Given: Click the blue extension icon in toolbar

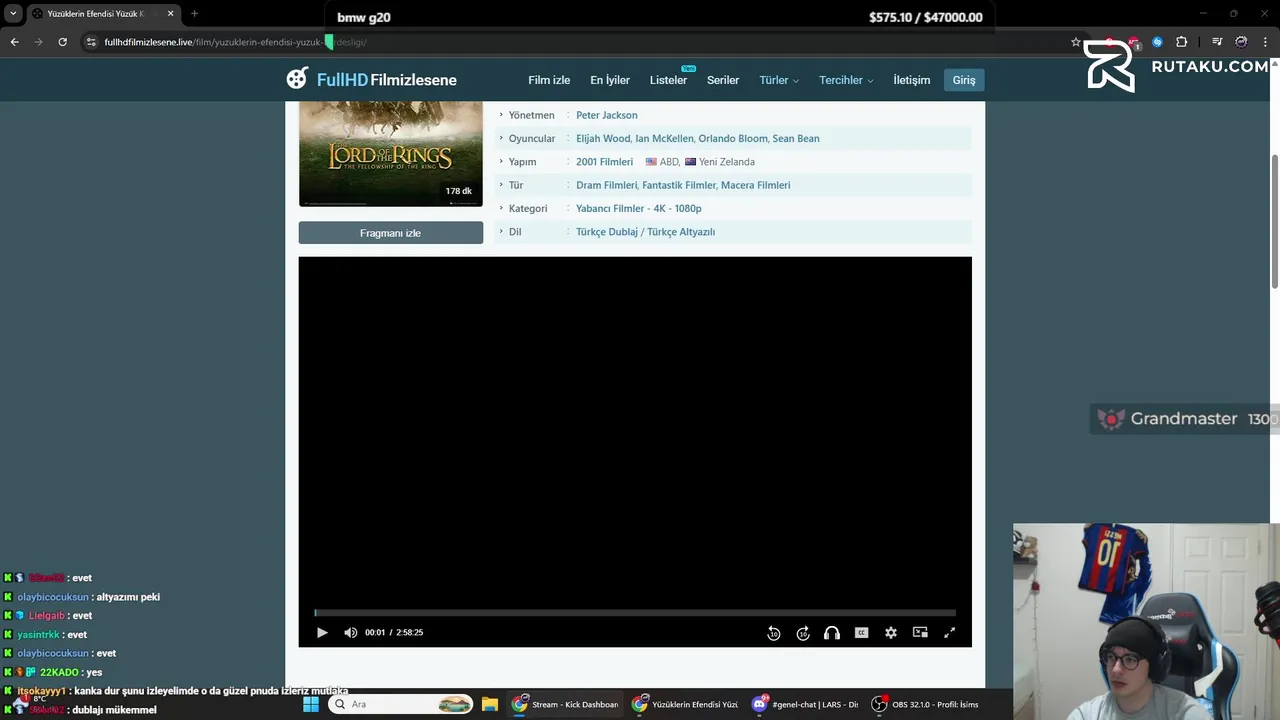Looking at the screenshot, I should [x=1158, y=42].
